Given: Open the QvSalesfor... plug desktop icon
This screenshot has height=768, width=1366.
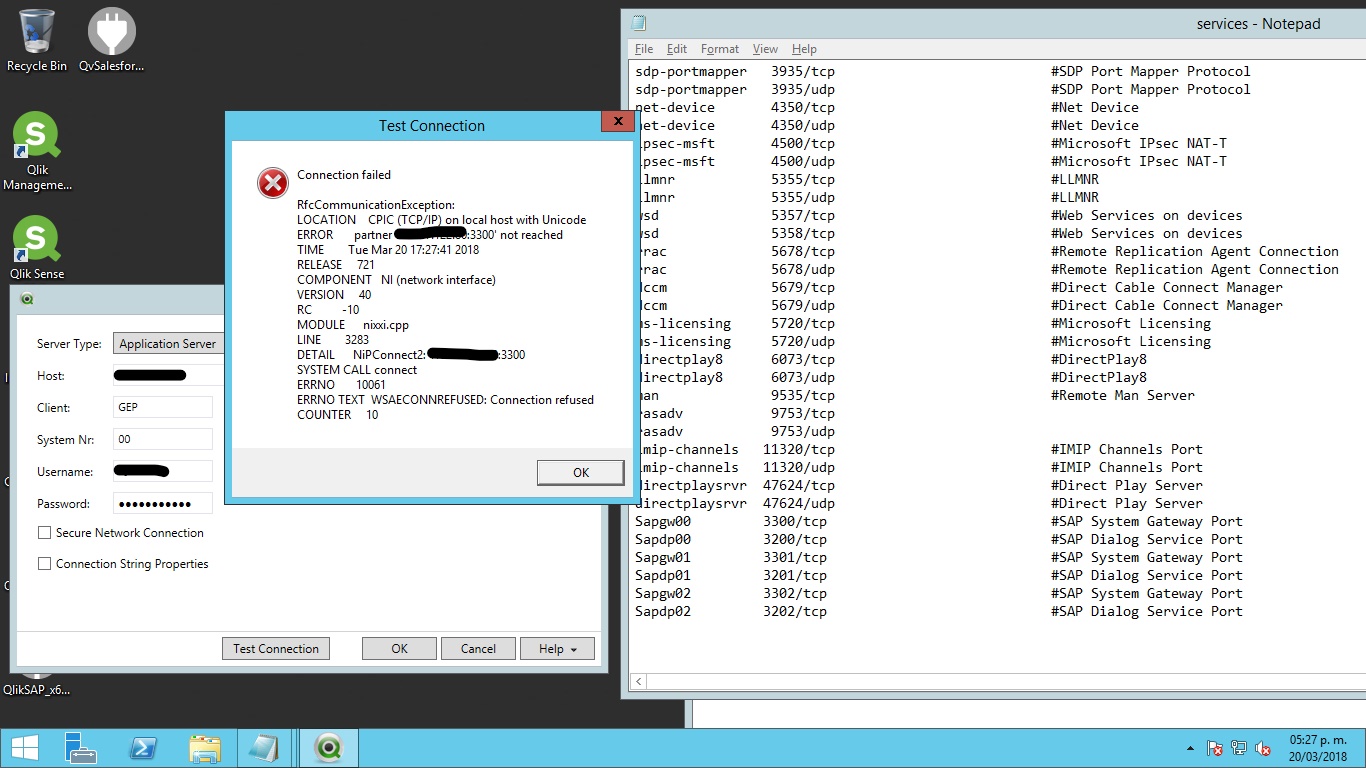Looking at the screenshot, I should click(x=111, y=40).
